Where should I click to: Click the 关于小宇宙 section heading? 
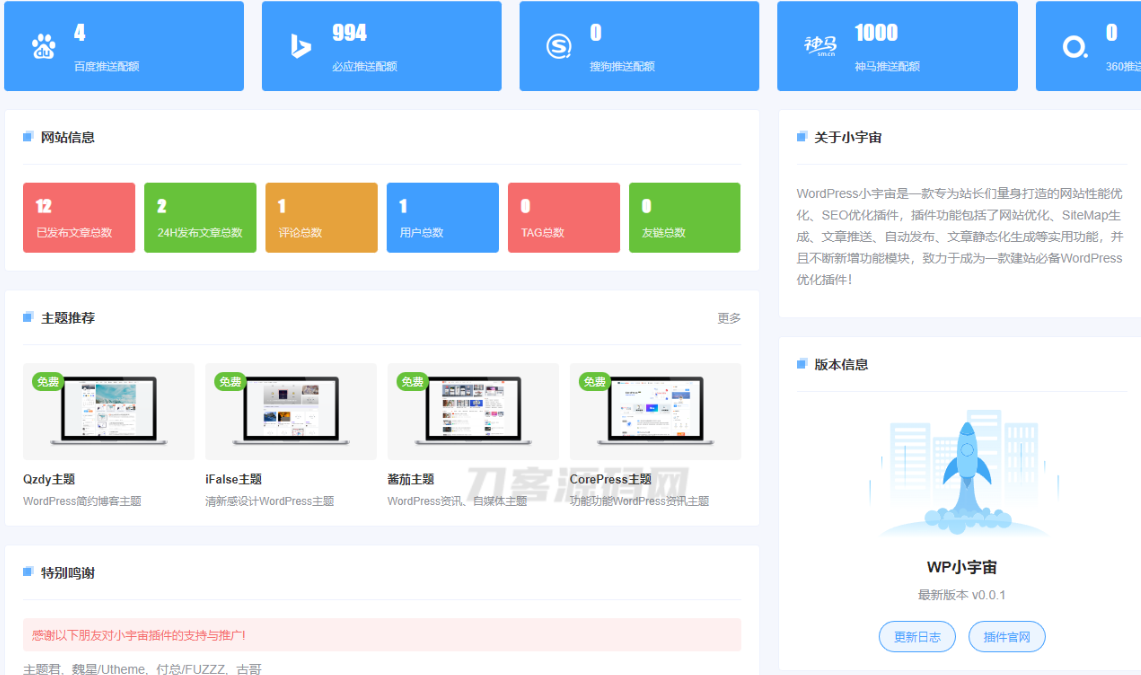coord(848,137)
